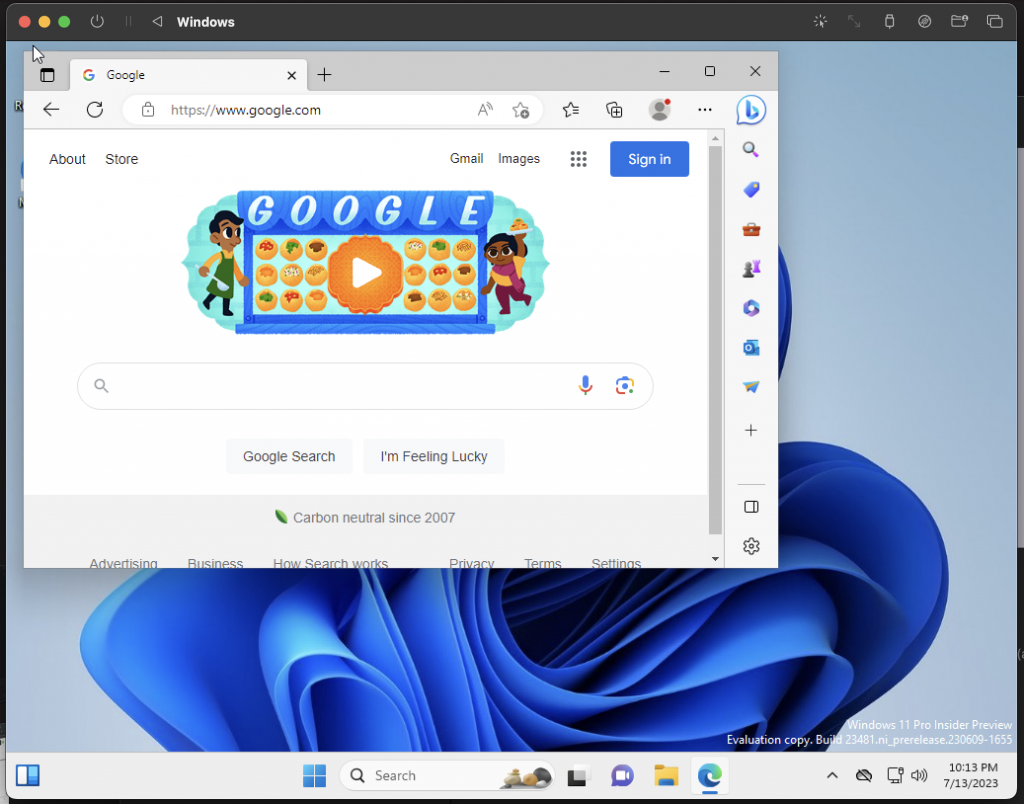This screenshot has height=804, width=1024.
Task: Open the Gmail link
Action: point(466,159)
